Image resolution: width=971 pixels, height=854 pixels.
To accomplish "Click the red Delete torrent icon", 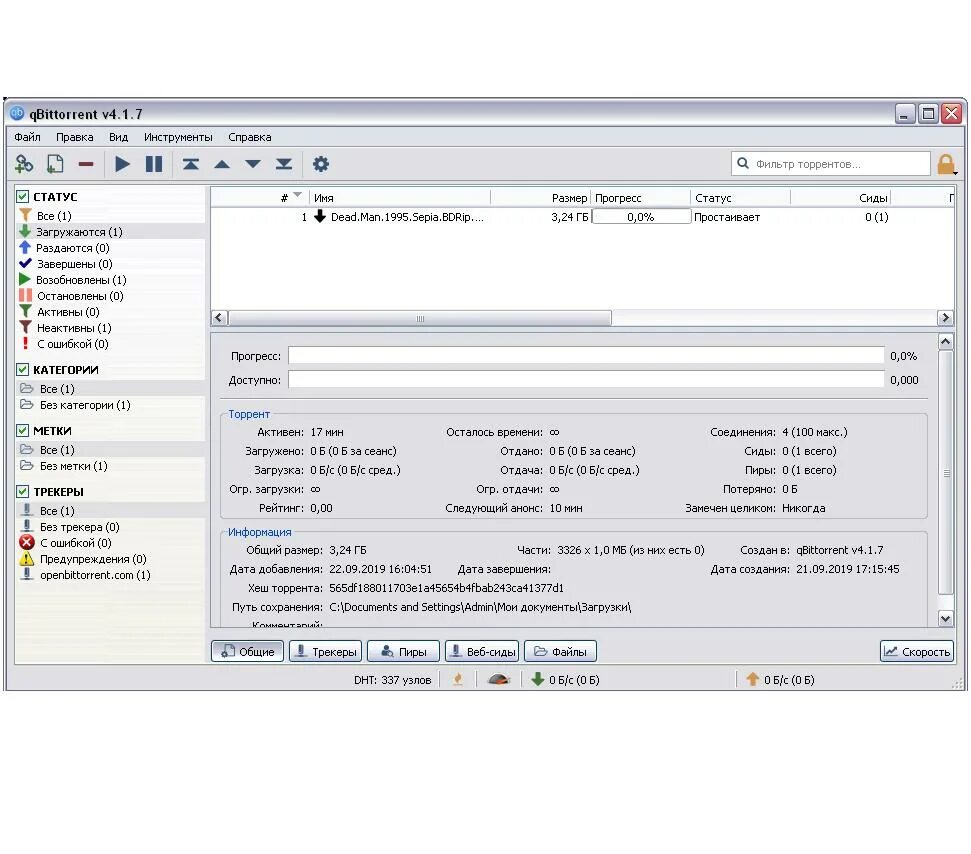I will [x=86, y=164].
